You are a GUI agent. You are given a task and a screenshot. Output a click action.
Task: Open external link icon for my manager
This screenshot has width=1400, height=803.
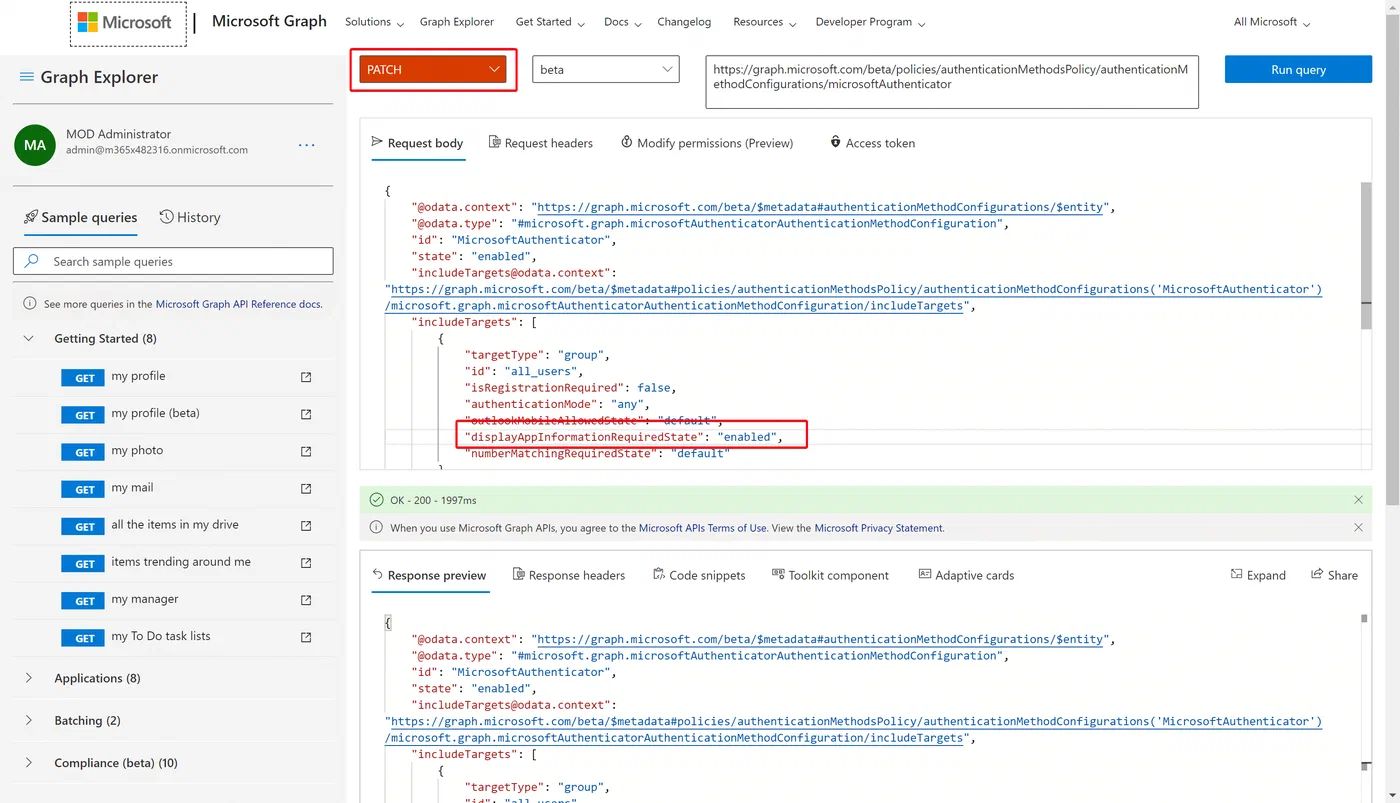(306, 600)
